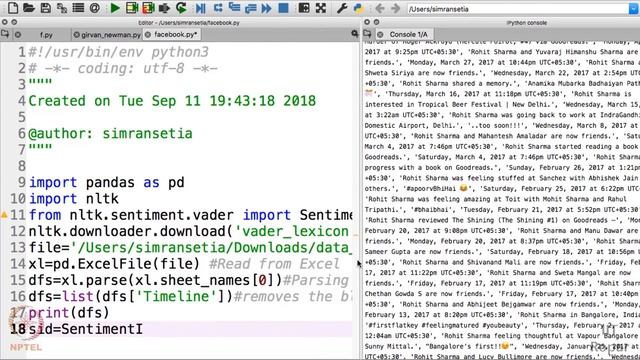This screenshot has height=360, width=640.
Task: Click the 'Created on Tue Sep 11' line
Action: pyautogui.click(x=172, y=100)
